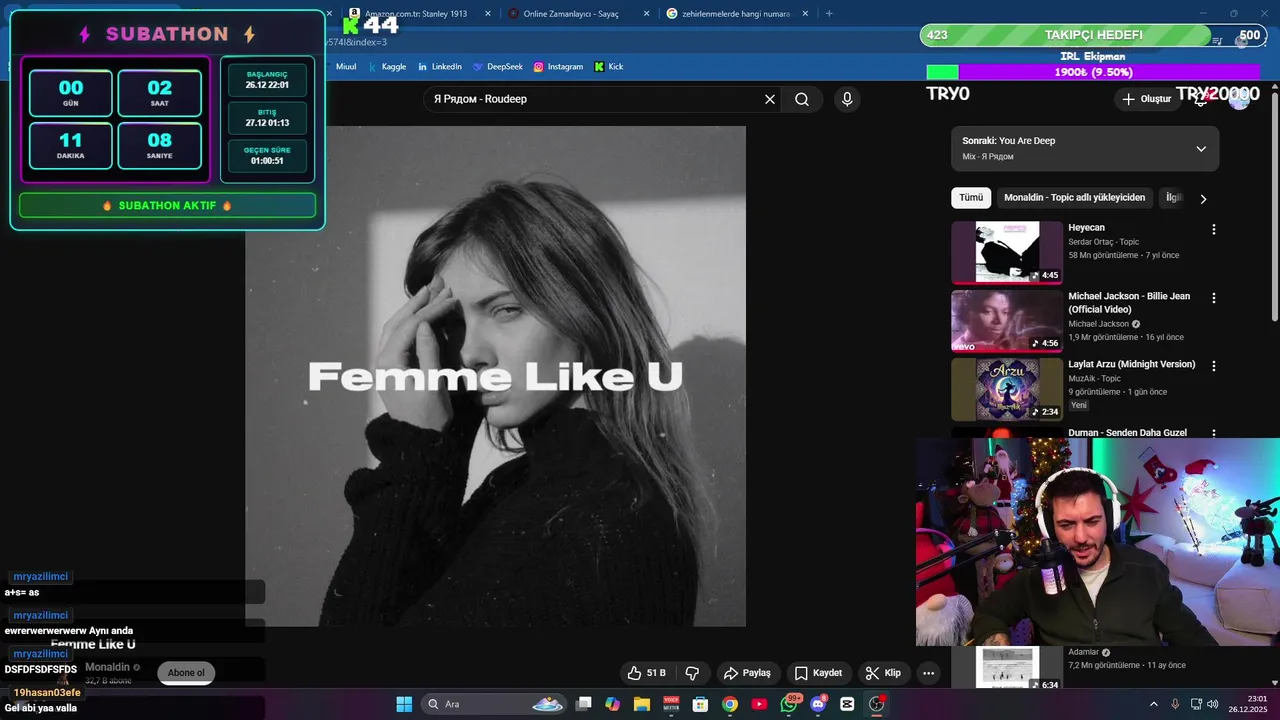Open a new browser tab
The image size is (1280, 720).
[x=829, y=14]
